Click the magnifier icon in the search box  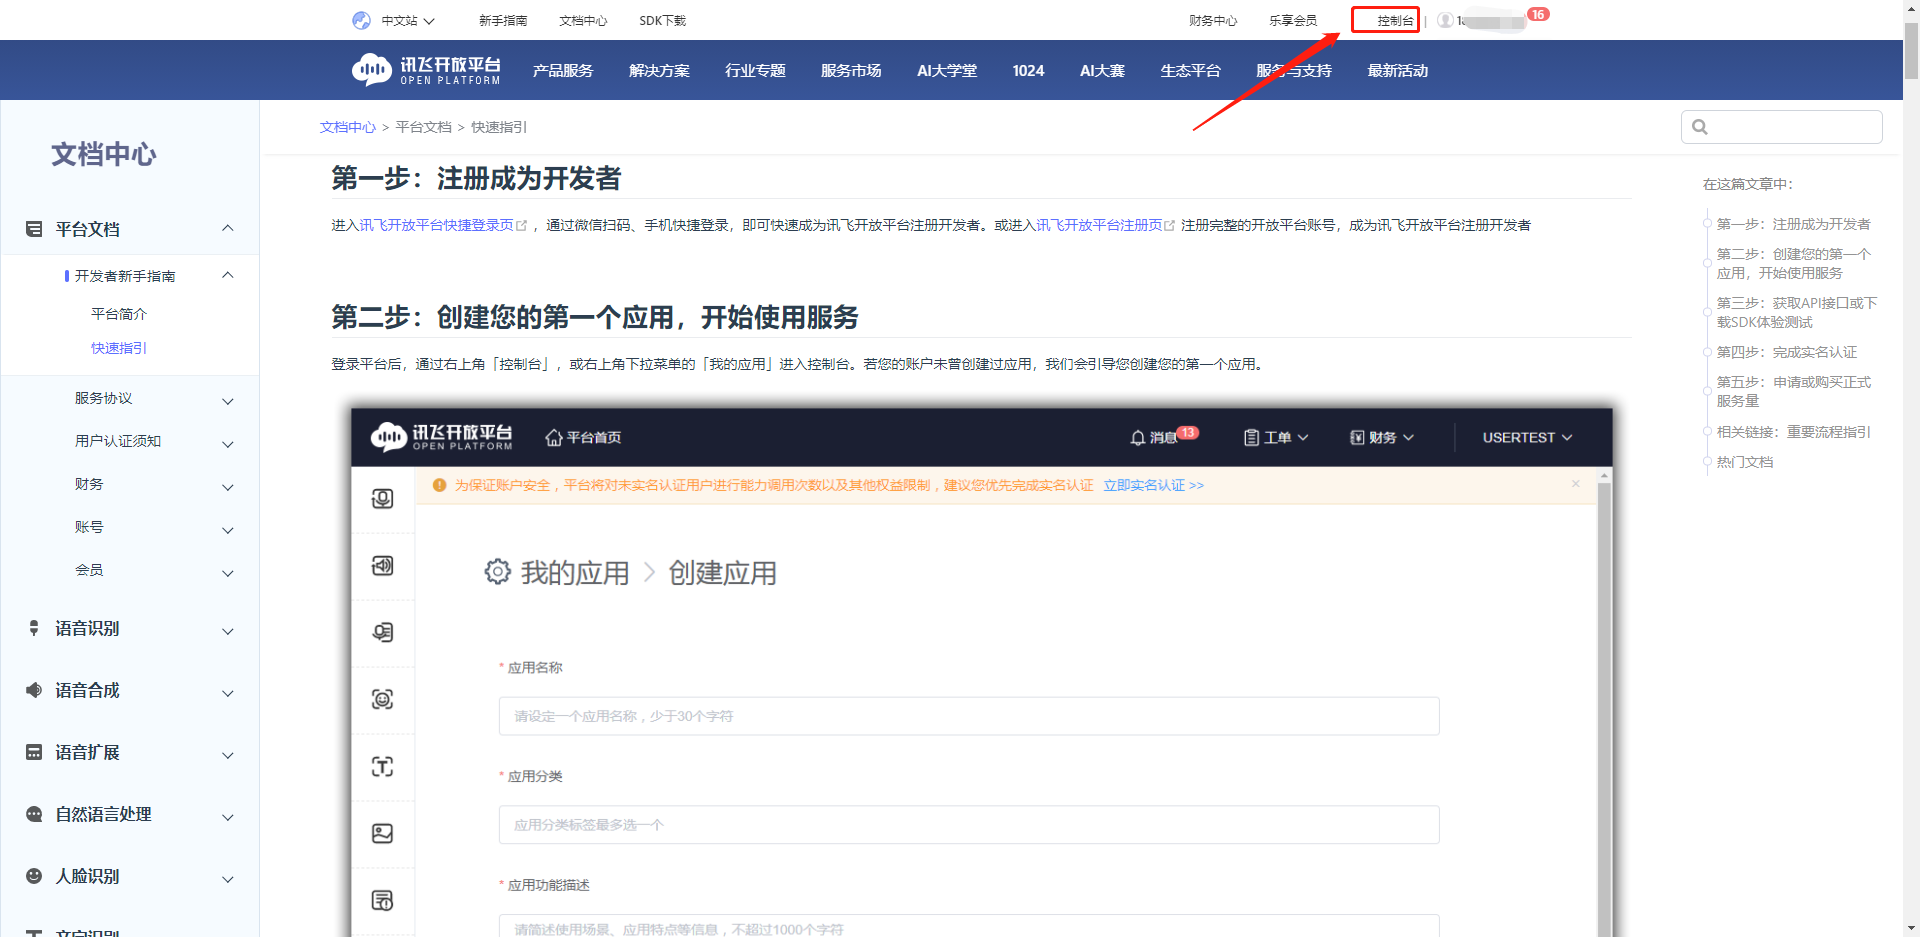1701,126
